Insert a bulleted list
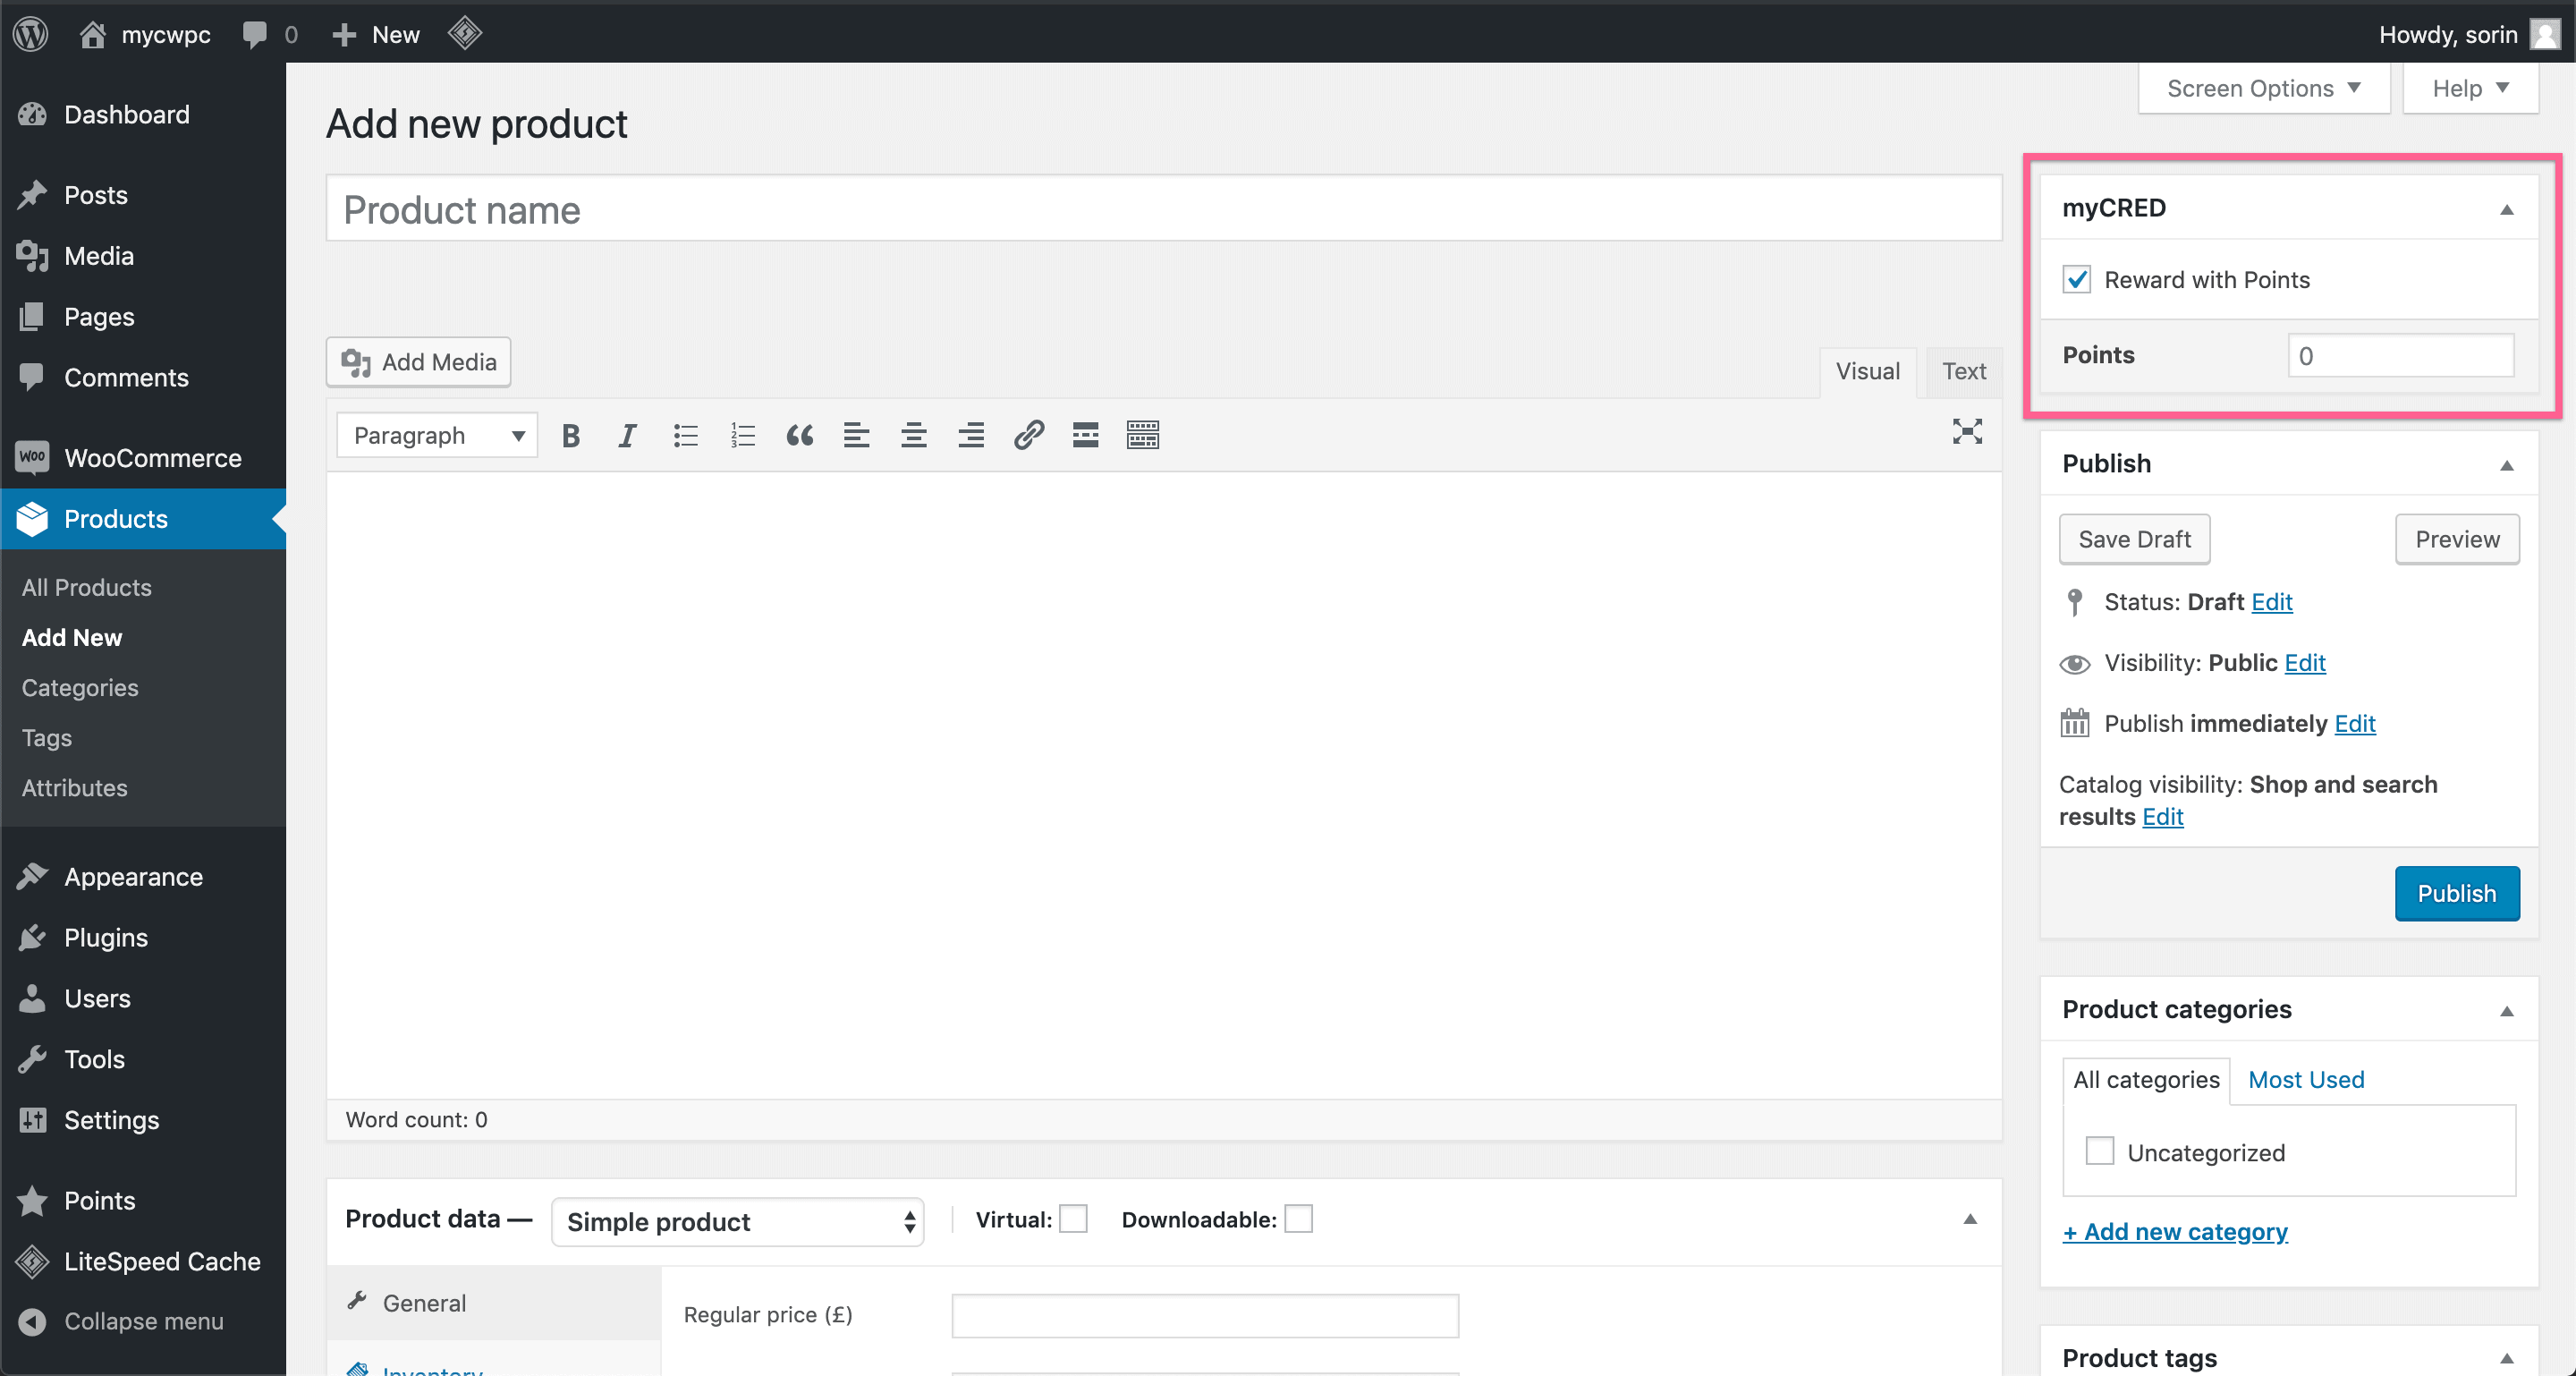Viewport: 2576px width, 1376px height. click(685, 435)
